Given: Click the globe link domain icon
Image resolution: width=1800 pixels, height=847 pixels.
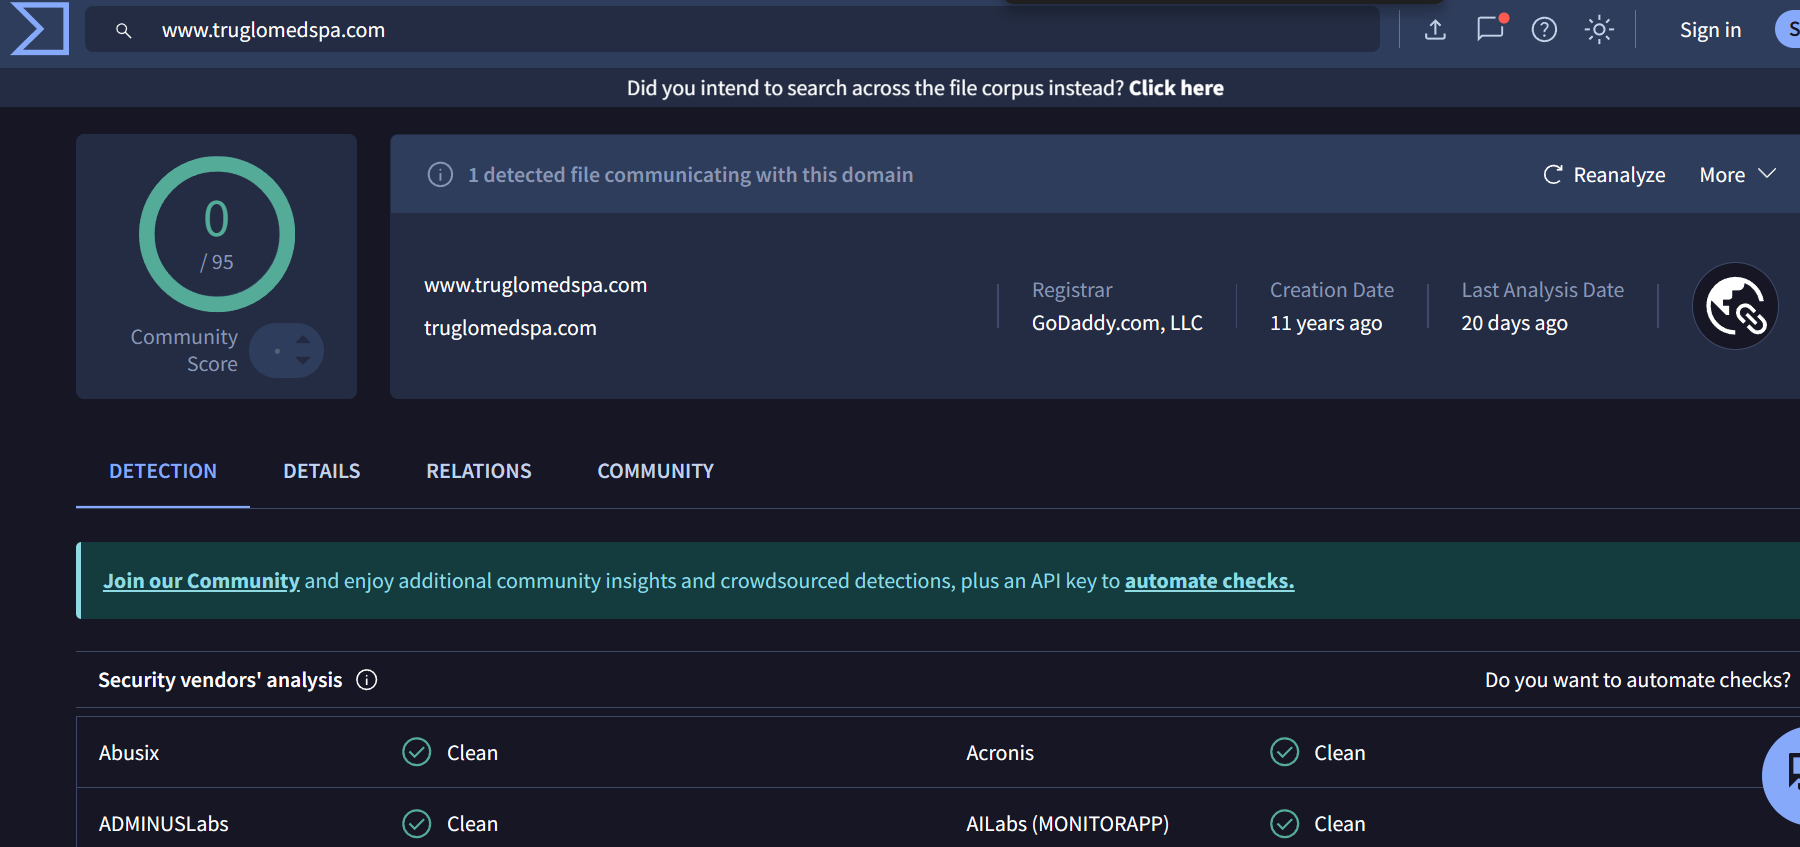Looking at the screenshot, I should tap(1734, 306).
